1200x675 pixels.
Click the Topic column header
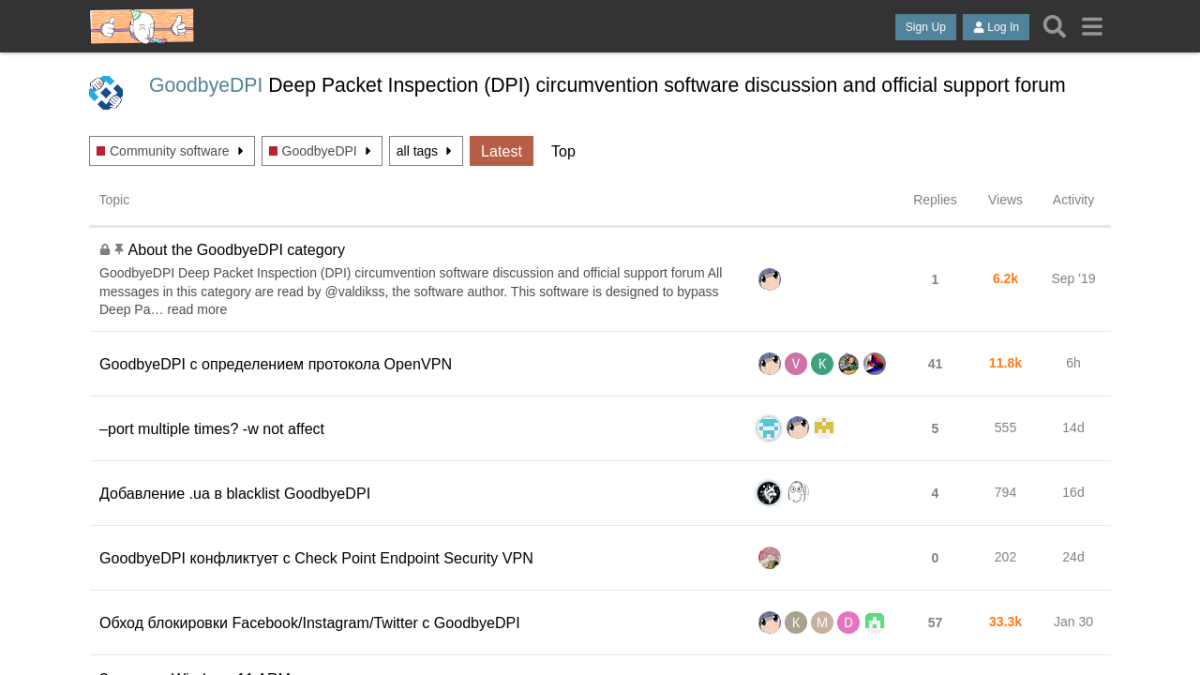[x=114, y=200]
